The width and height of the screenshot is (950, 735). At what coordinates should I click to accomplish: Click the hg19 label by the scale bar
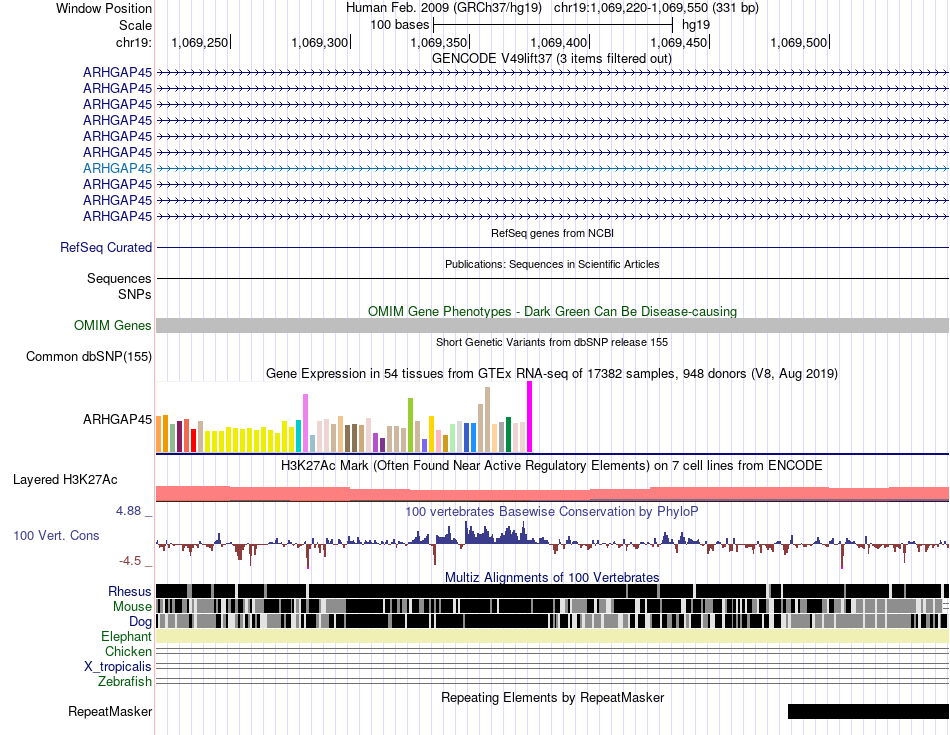pos(696,25)
